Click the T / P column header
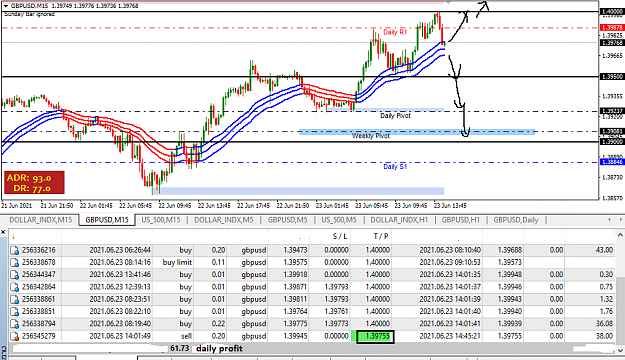The image size is (625, 360). (x=381, y=236)
